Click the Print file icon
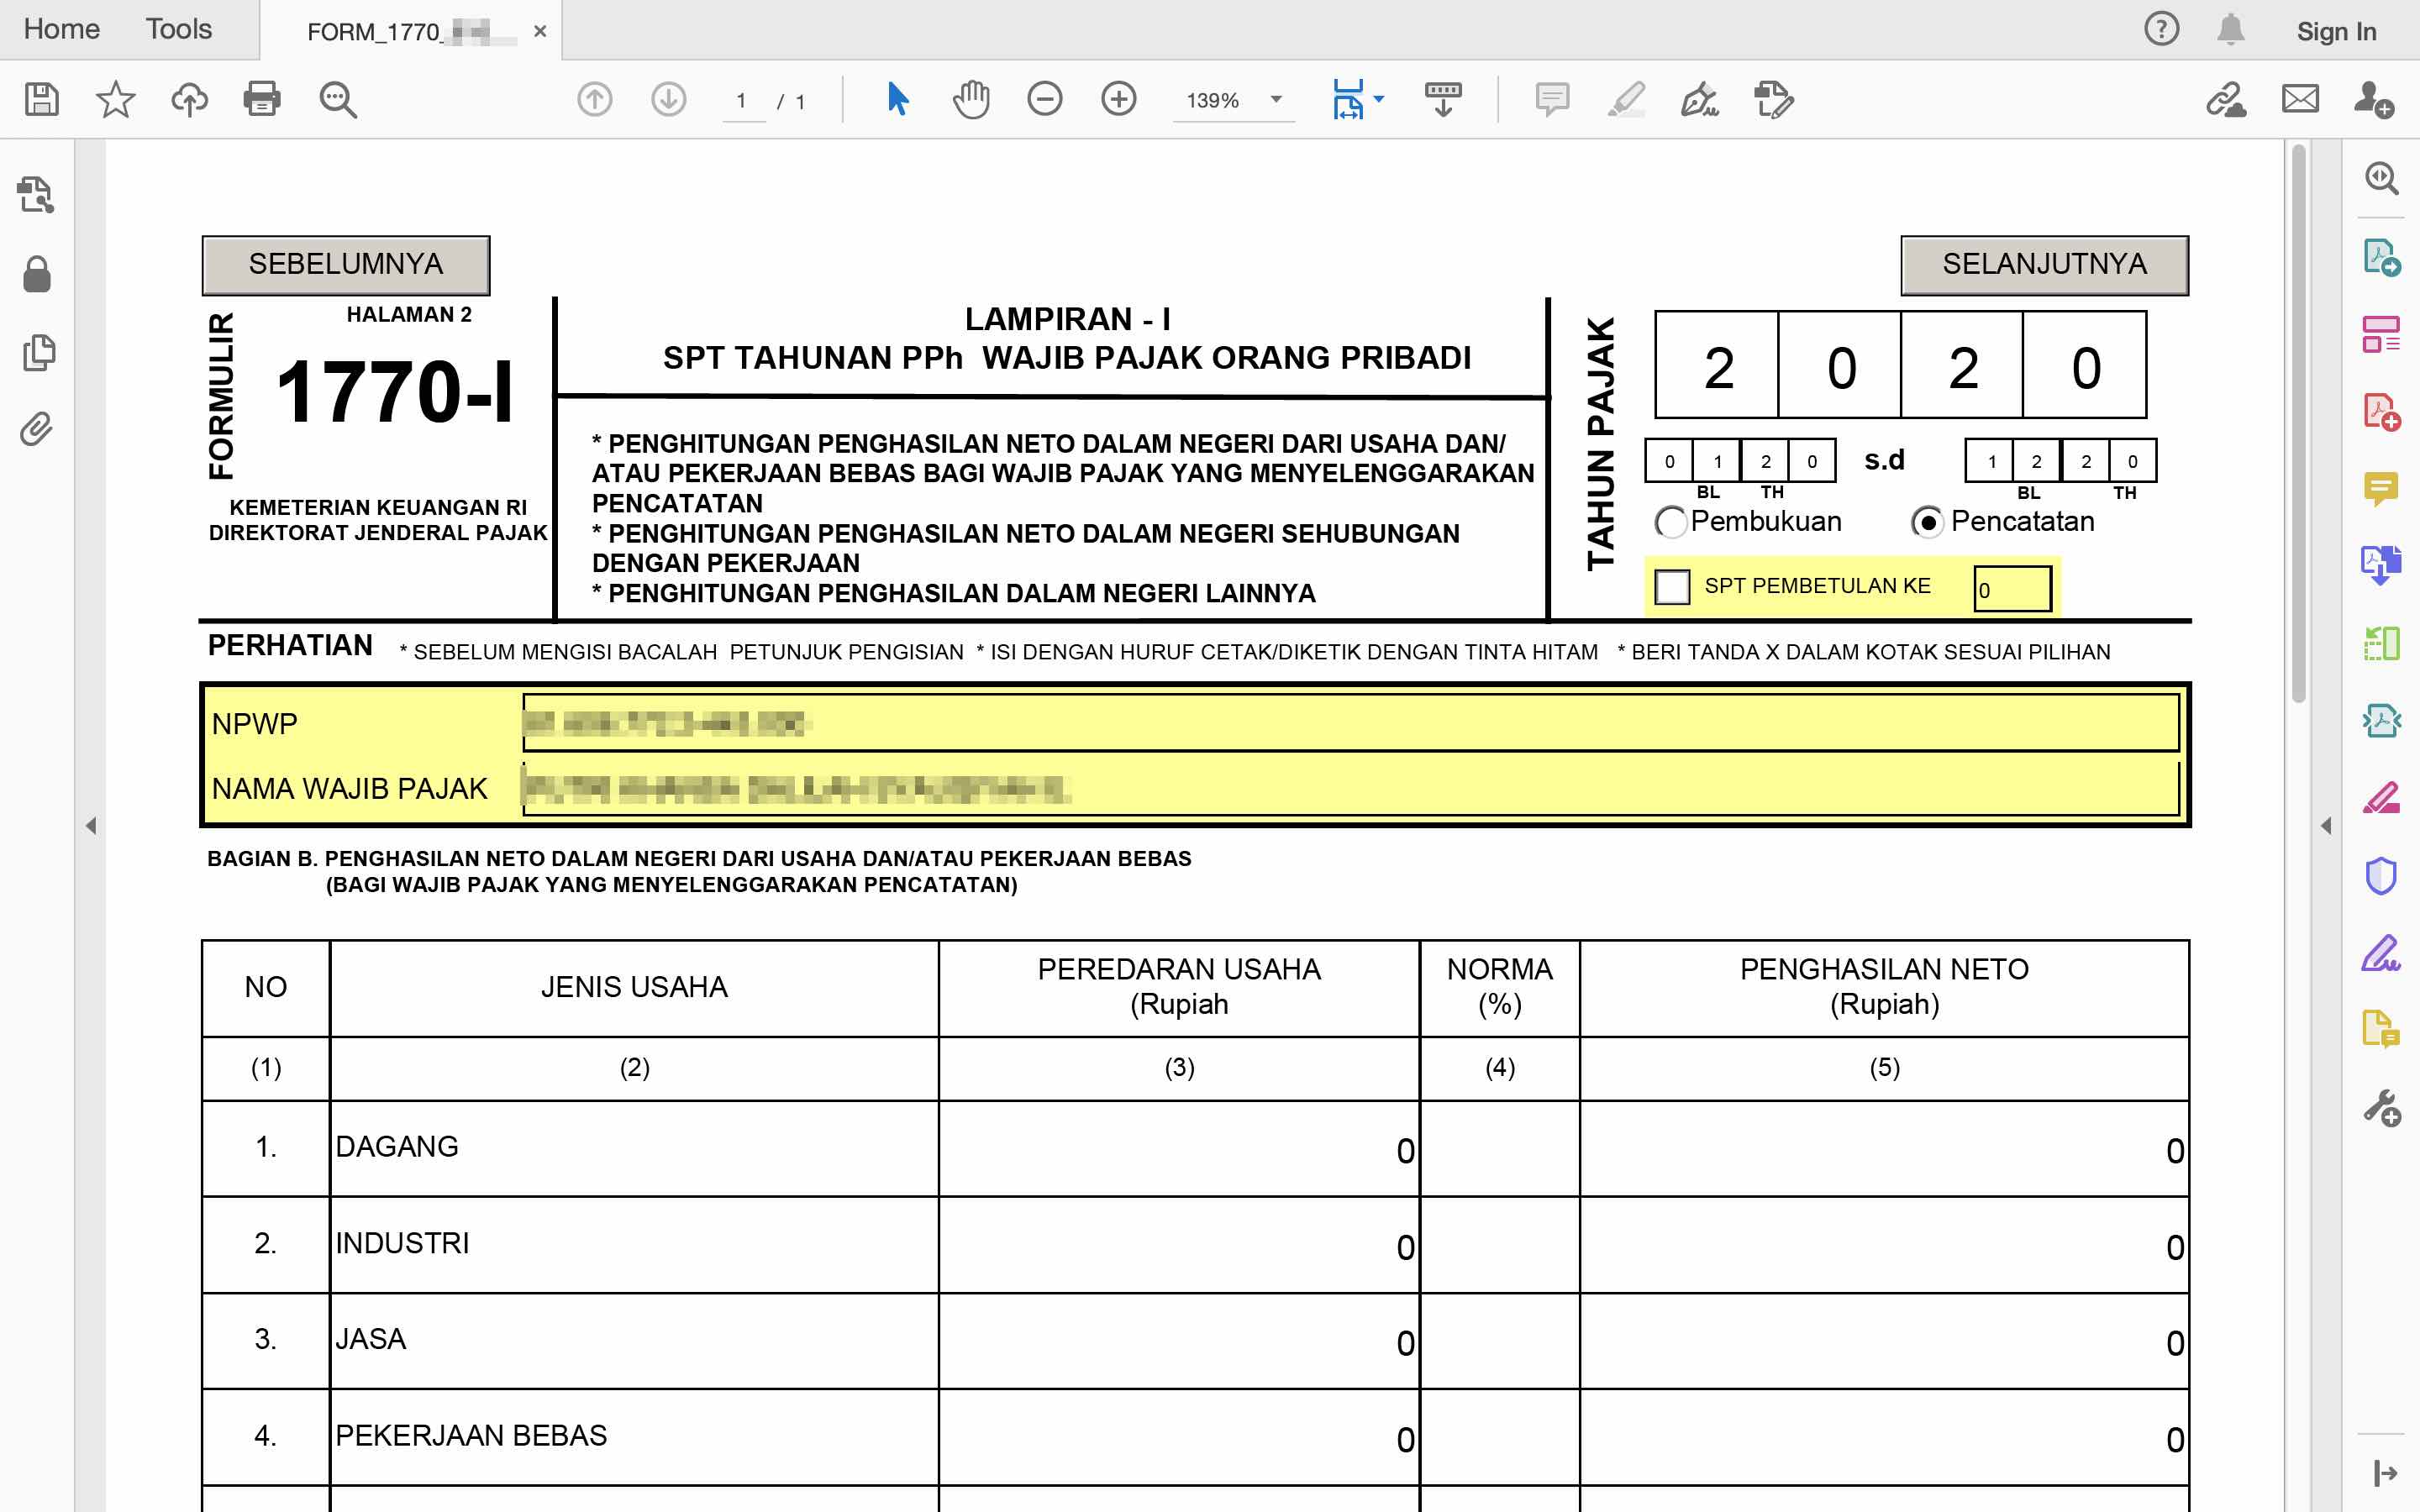 tap(262, 99)
